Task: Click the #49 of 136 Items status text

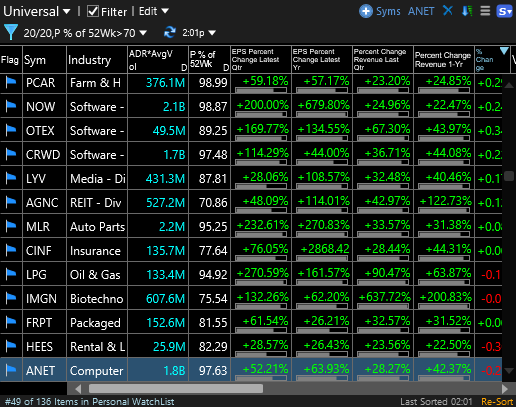Action: [89, 402]
